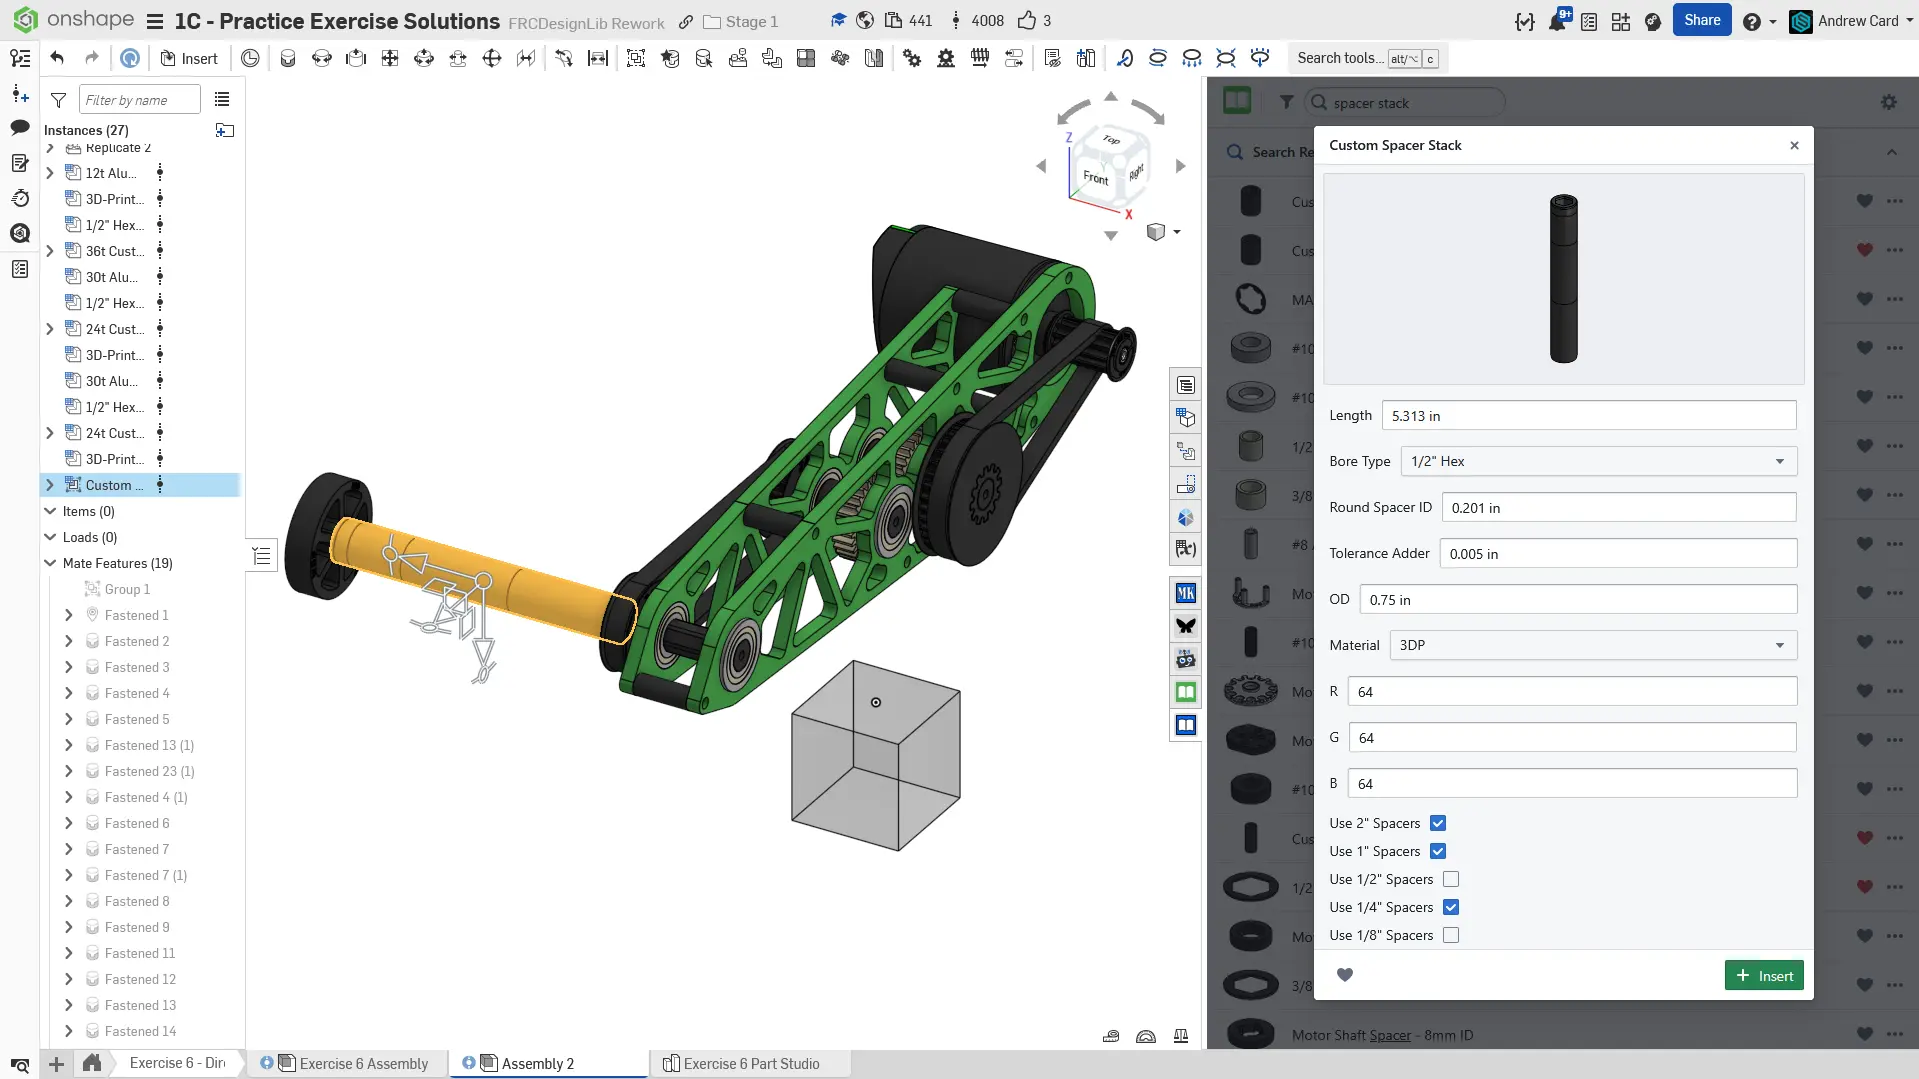Viewport: 1919px width, 1079px height.
Task: Open the help question mark menu
Action: 1752,21
